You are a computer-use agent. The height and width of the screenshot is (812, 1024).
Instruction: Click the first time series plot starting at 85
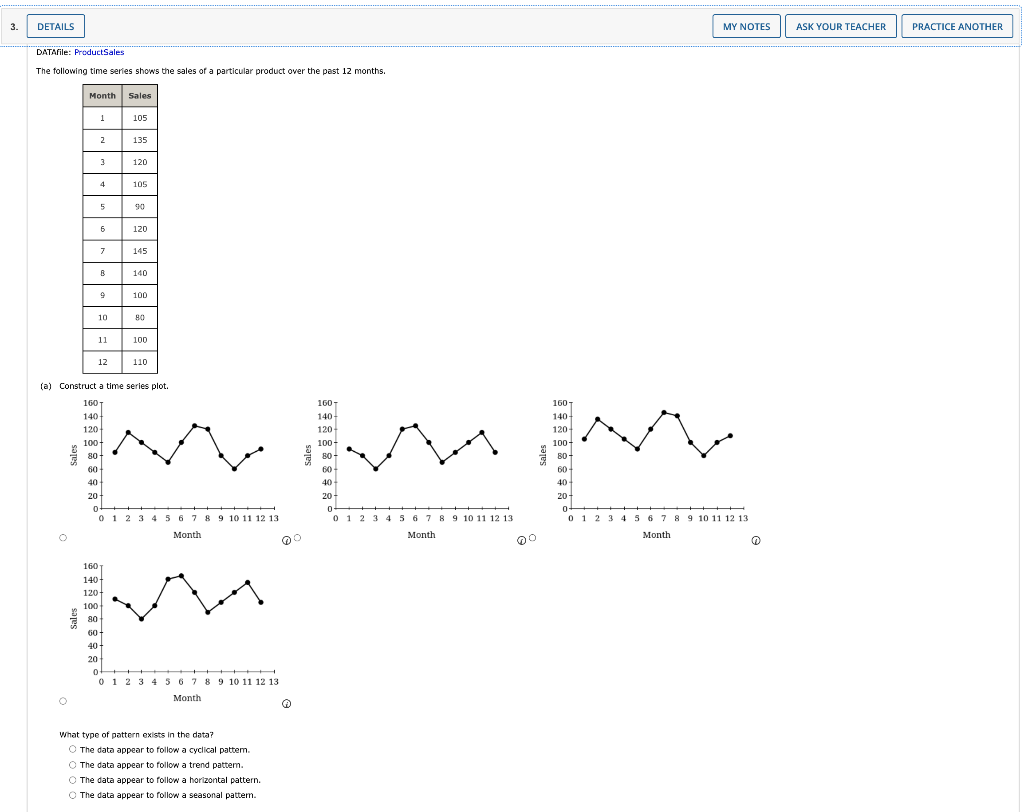click(175, 468)
